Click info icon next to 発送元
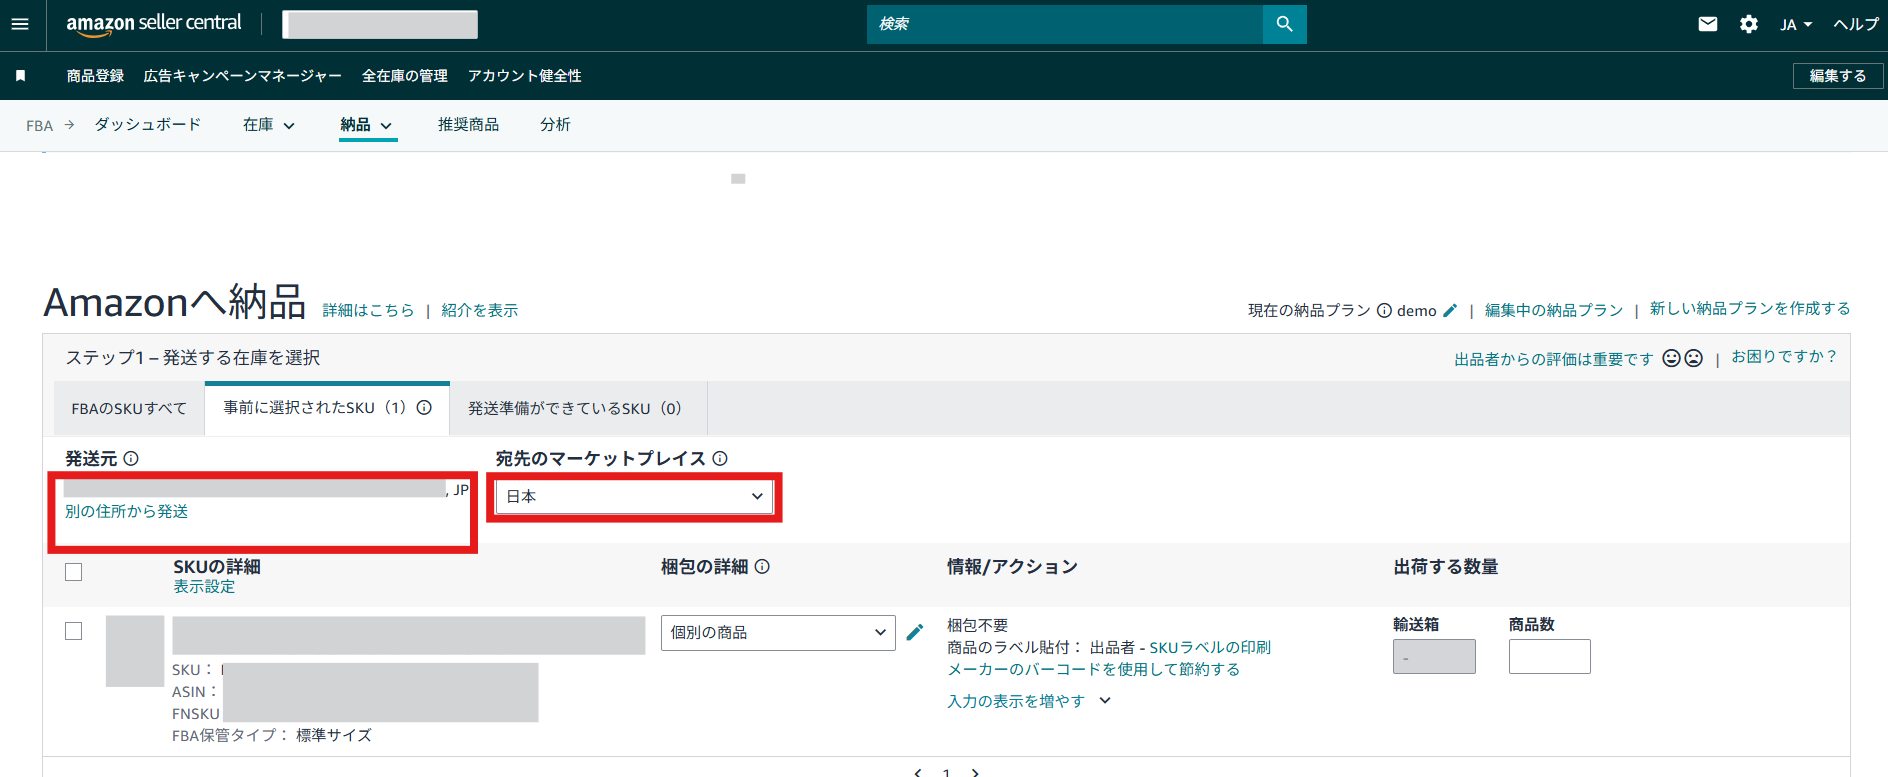 tap(131, 459)
